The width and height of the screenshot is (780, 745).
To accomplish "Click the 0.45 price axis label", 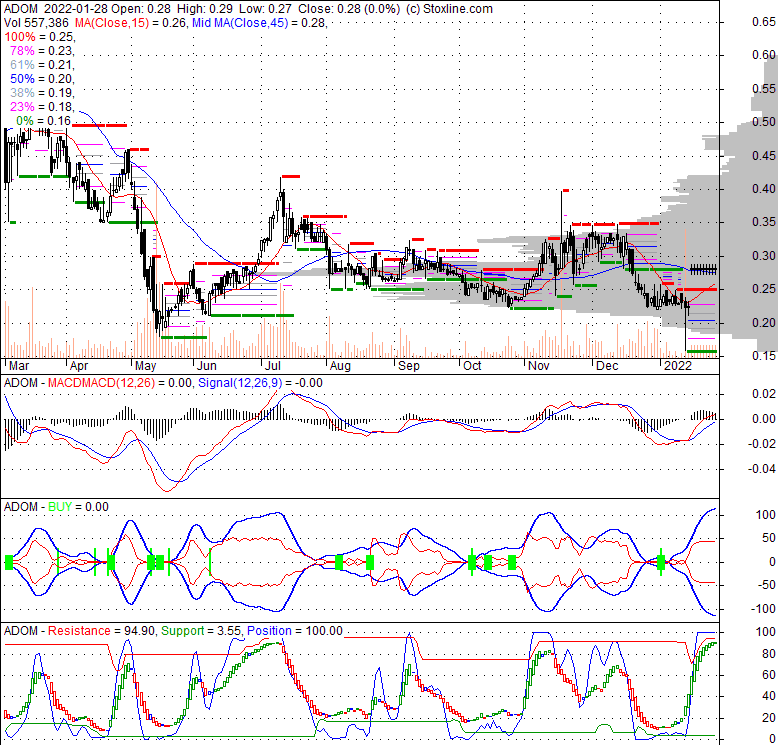I will [x=764, y=156].
